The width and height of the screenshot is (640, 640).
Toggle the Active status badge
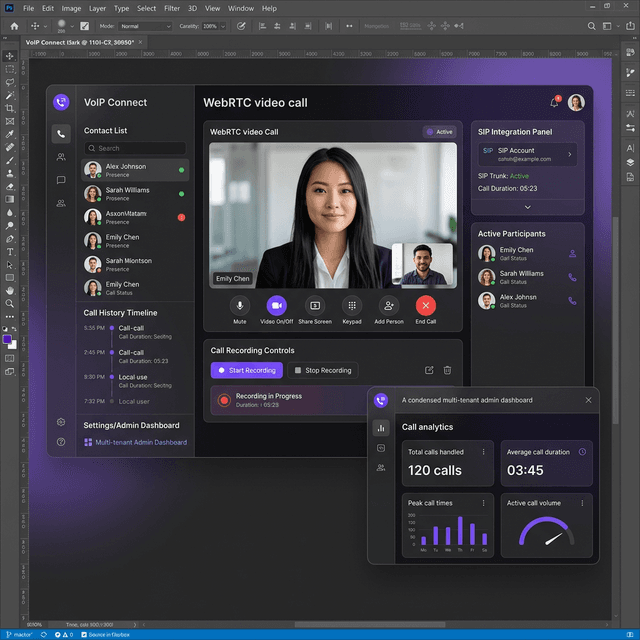pyautogui.click(x=439, y=132)
